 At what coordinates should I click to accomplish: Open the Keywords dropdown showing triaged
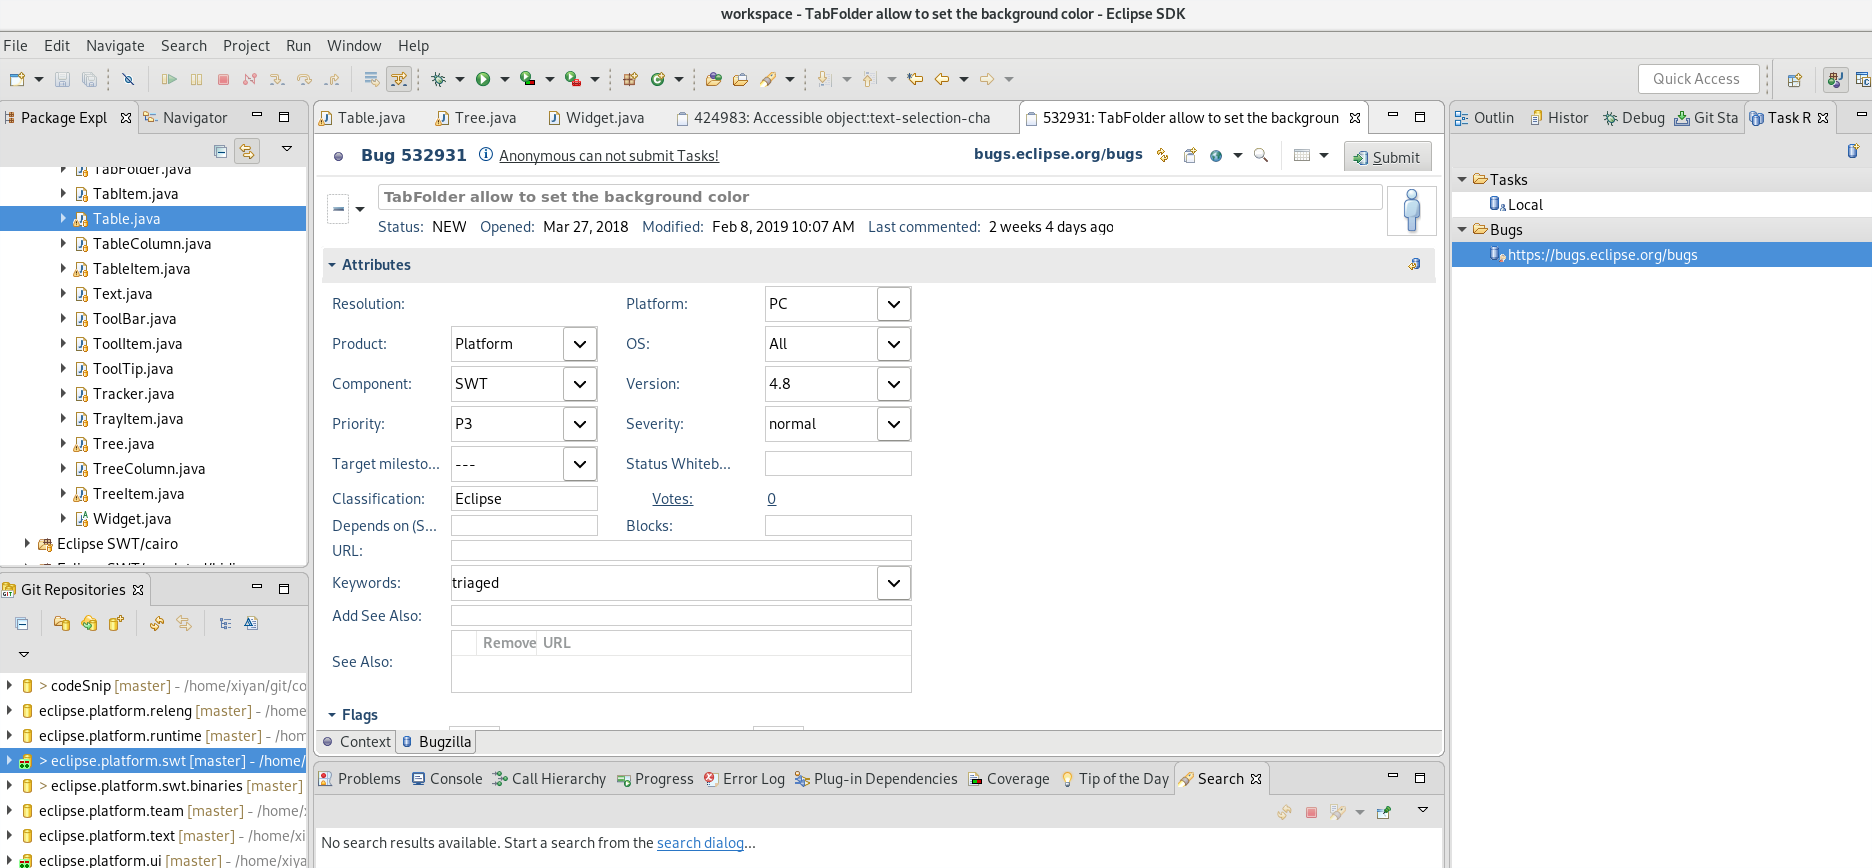(x=894, y=583)
